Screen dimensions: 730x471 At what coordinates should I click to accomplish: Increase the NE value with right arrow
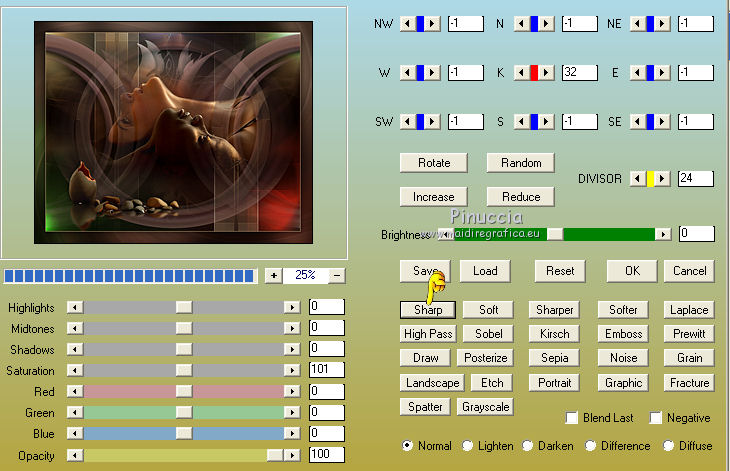pyautogui.click(x=662, y=23)
